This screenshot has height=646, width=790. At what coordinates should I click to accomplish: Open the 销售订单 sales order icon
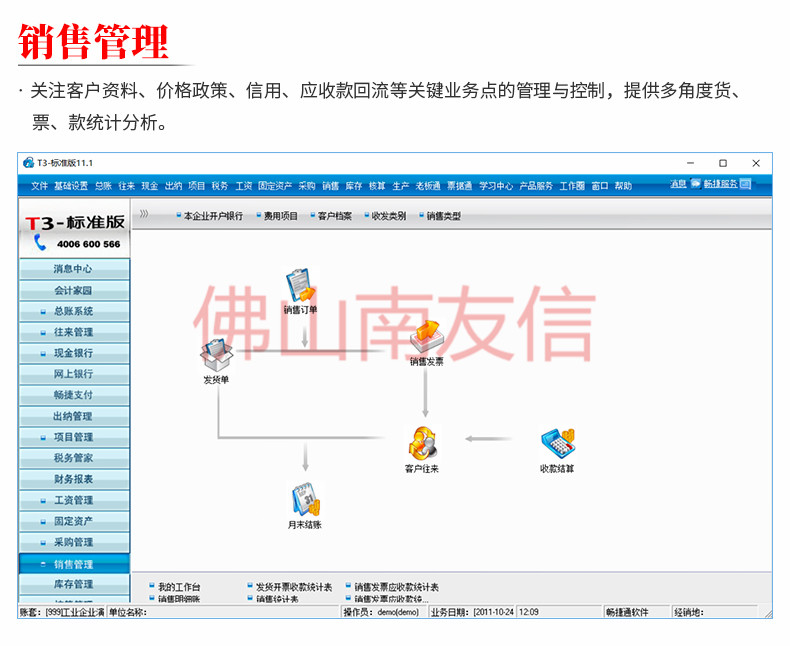pyautogui.click(x=300, y=286)
